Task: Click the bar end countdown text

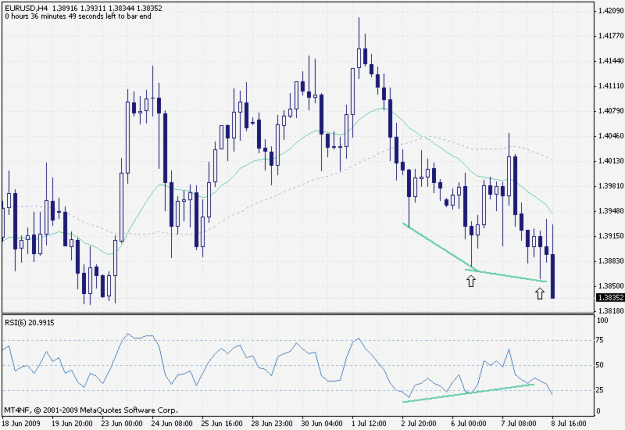Action: point(78,16)
